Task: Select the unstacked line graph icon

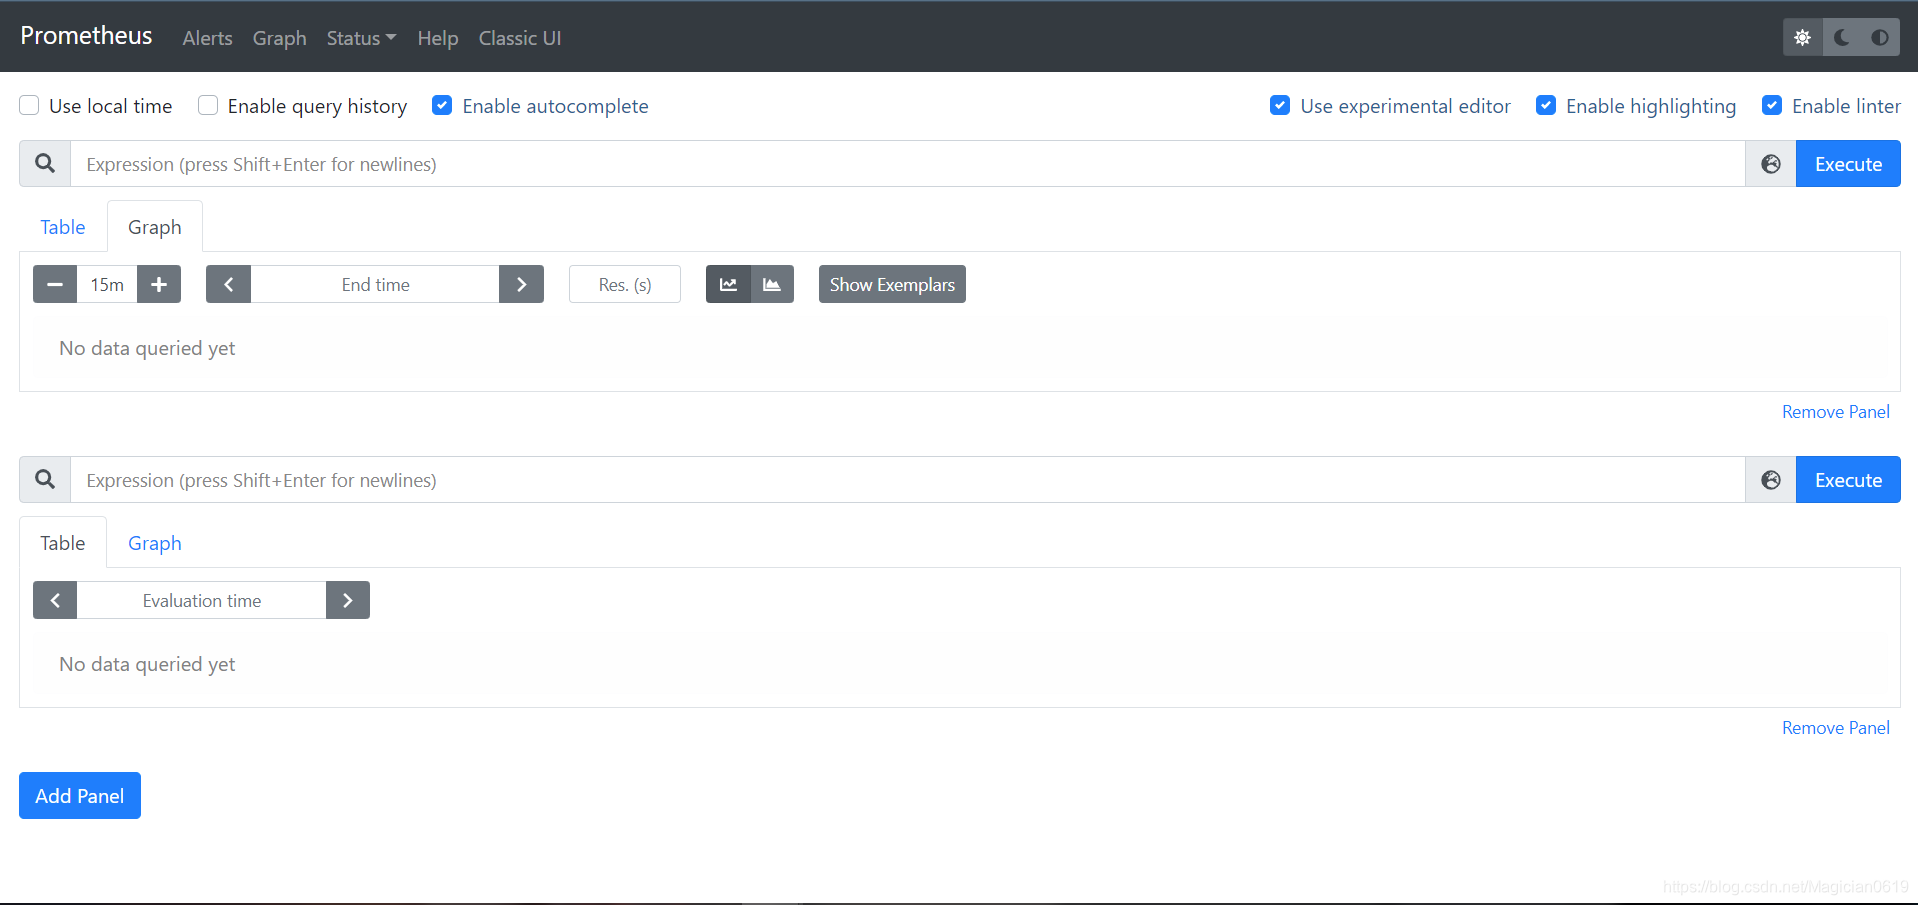Action: pyautogui.click(x=728, y=284)
